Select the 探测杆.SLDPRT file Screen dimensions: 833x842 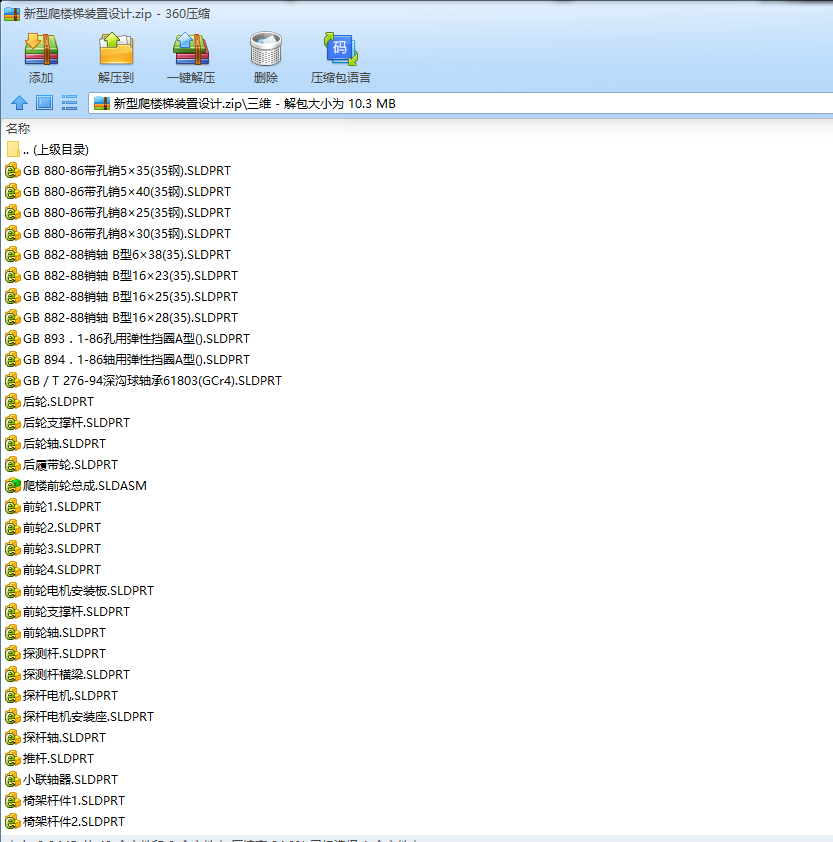[x=55, y=653]
